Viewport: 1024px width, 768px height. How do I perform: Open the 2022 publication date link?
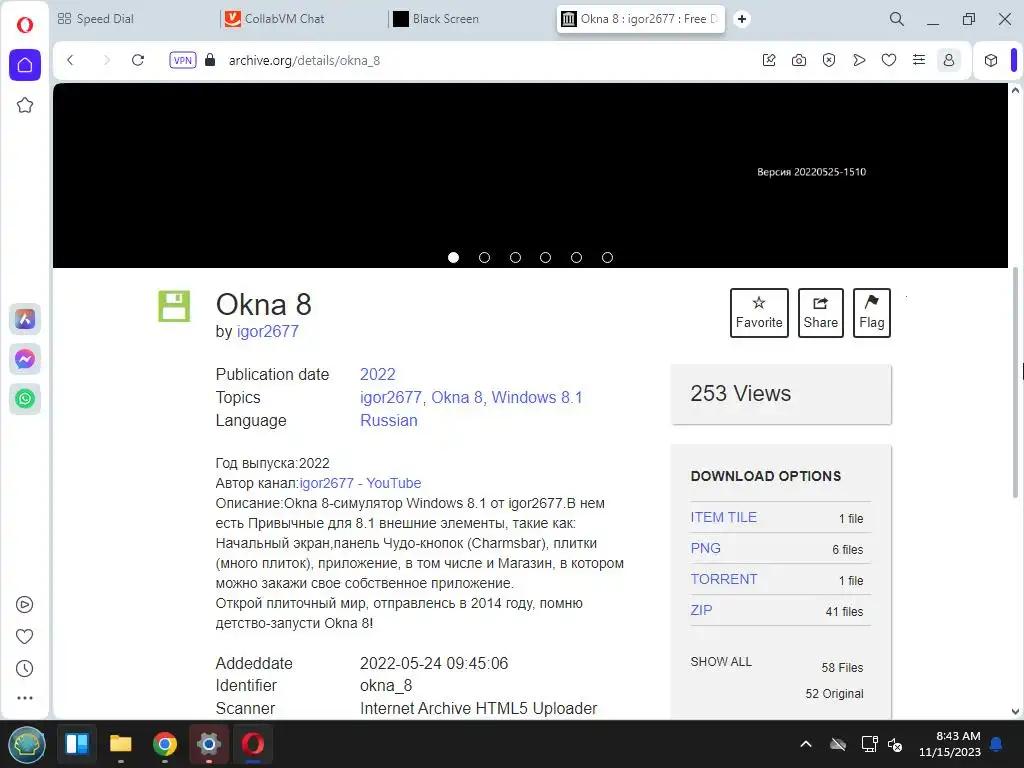click(377, 374)
